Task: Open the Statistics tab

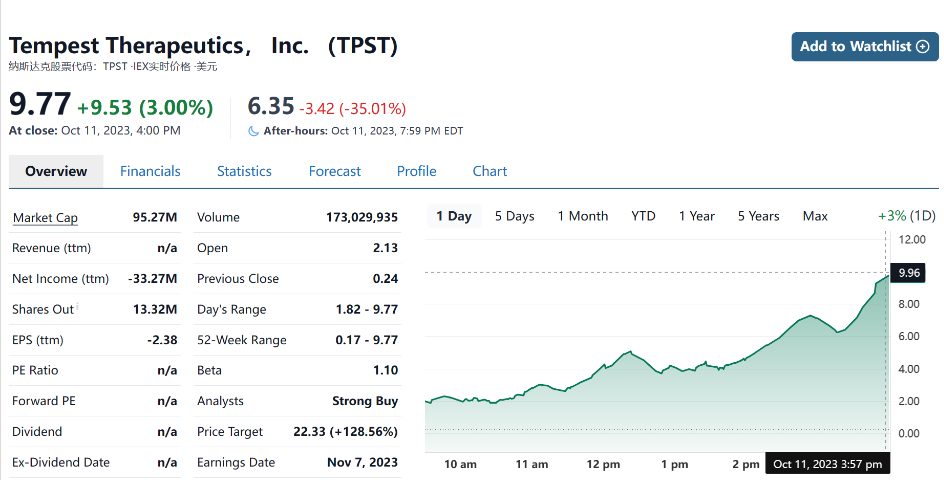Action: point(244,171)
